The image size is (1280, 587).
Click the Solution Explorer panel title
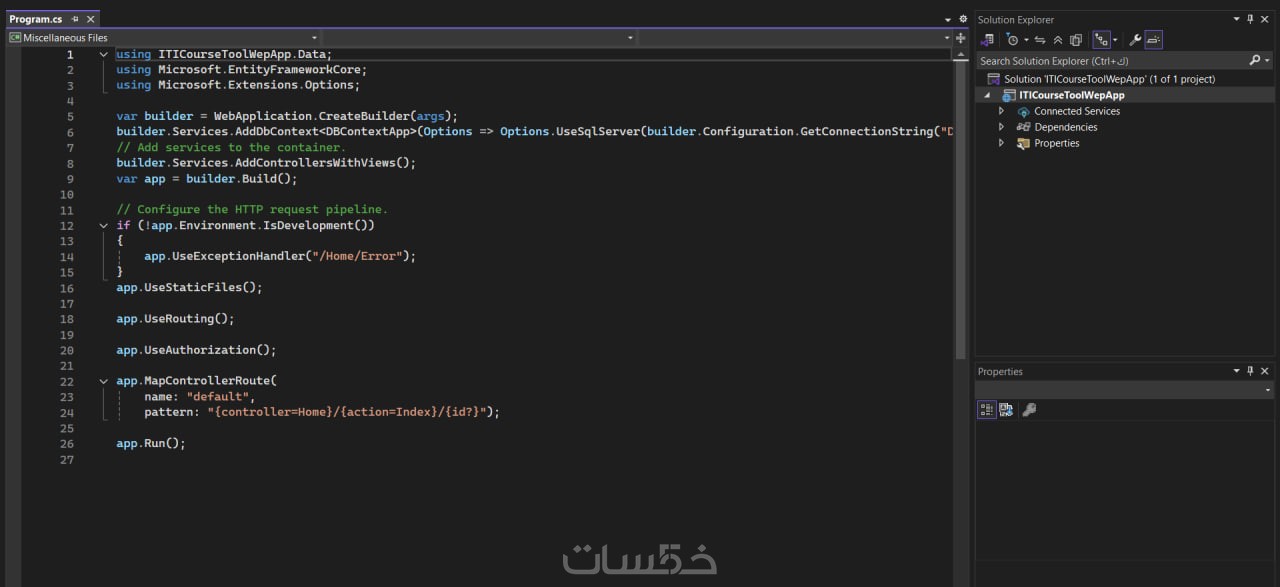(1016, 19)
